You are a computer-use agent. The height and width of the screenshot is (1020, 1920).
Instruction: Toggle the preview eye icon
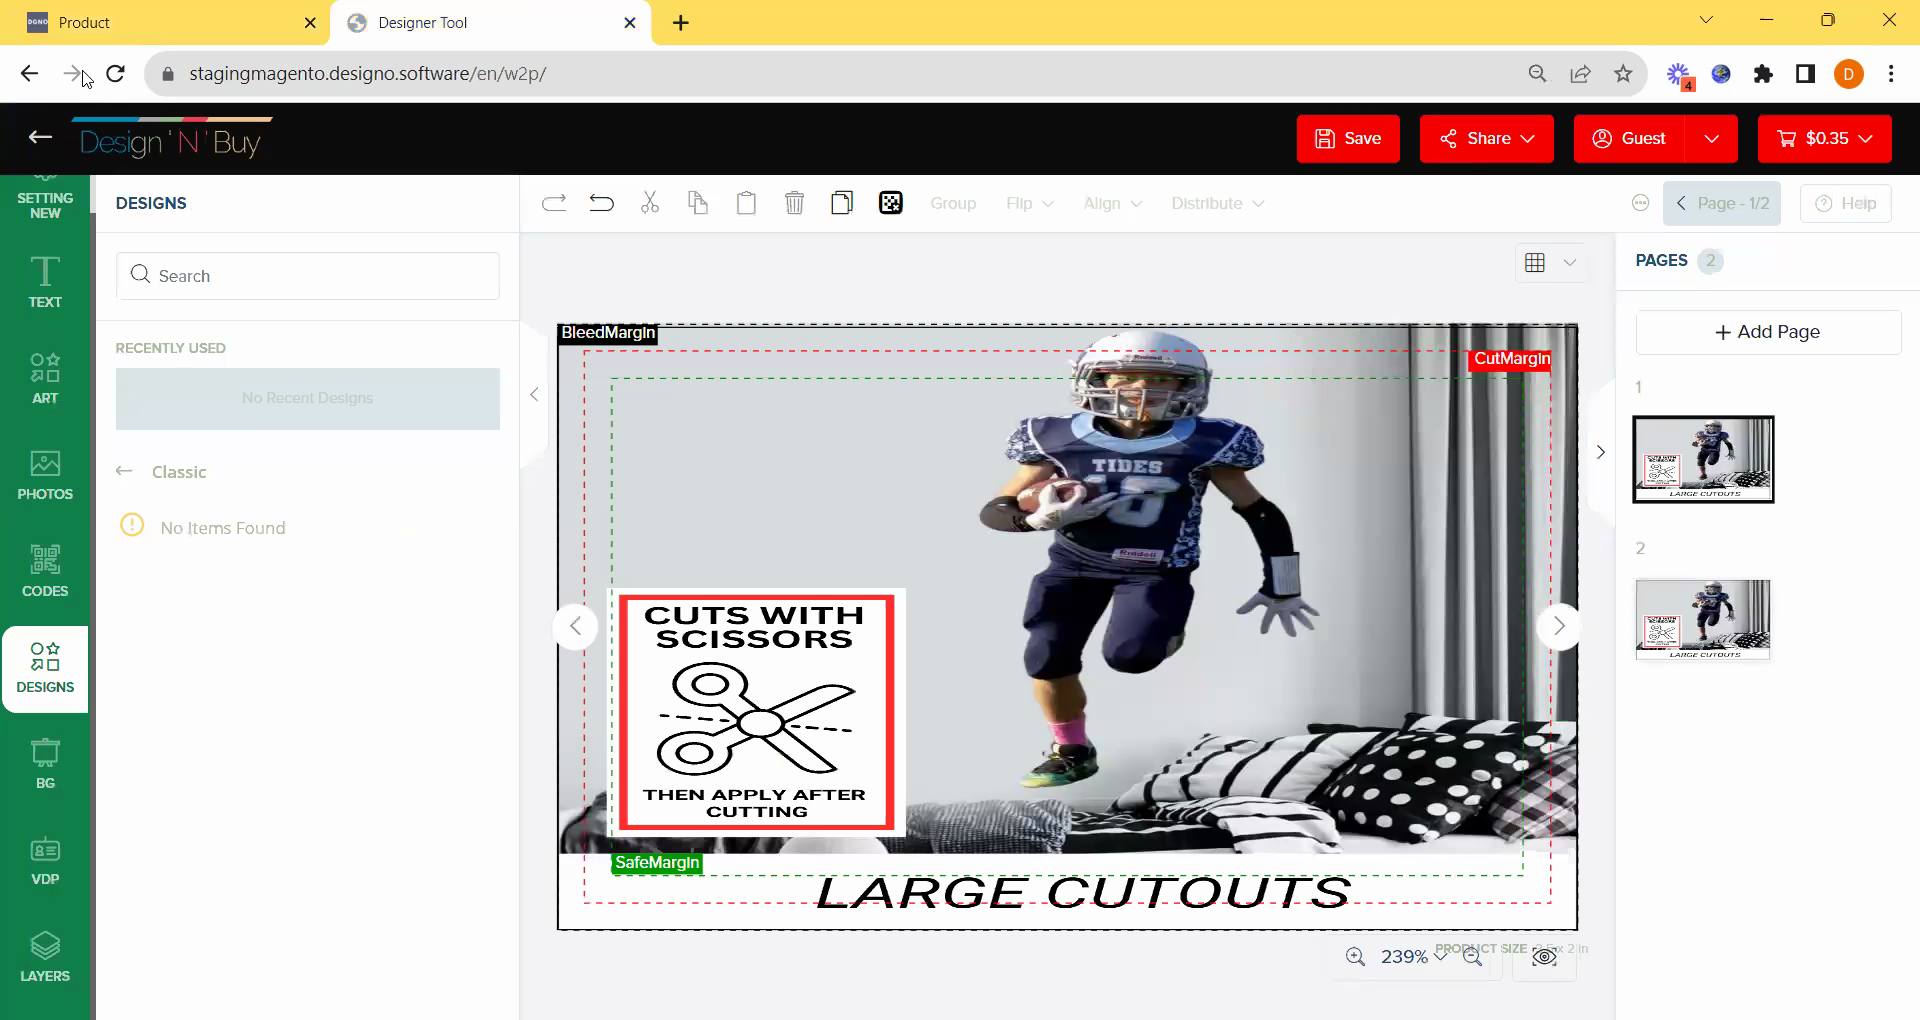pyautogui.click(x=1544, y=957)
